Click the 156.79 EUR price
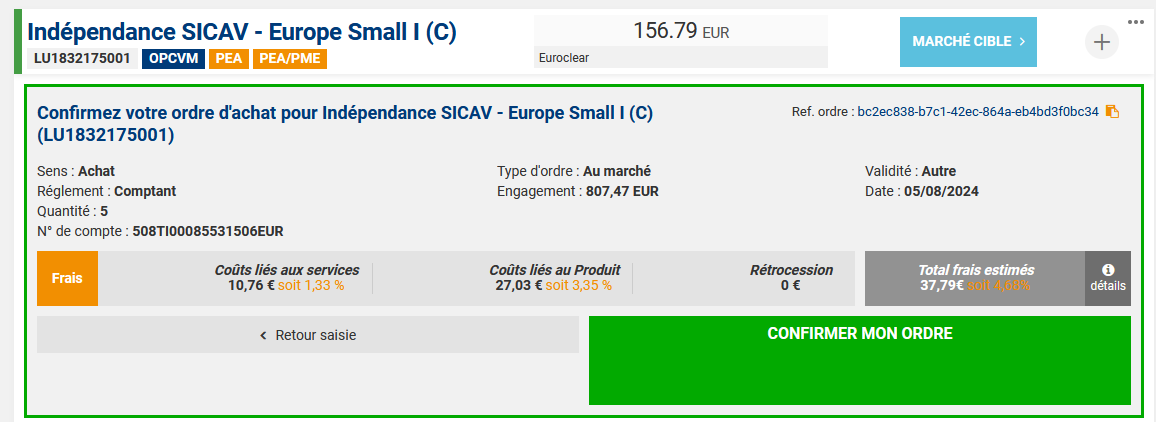The image size is (1156, 422). tap(681, 31)
